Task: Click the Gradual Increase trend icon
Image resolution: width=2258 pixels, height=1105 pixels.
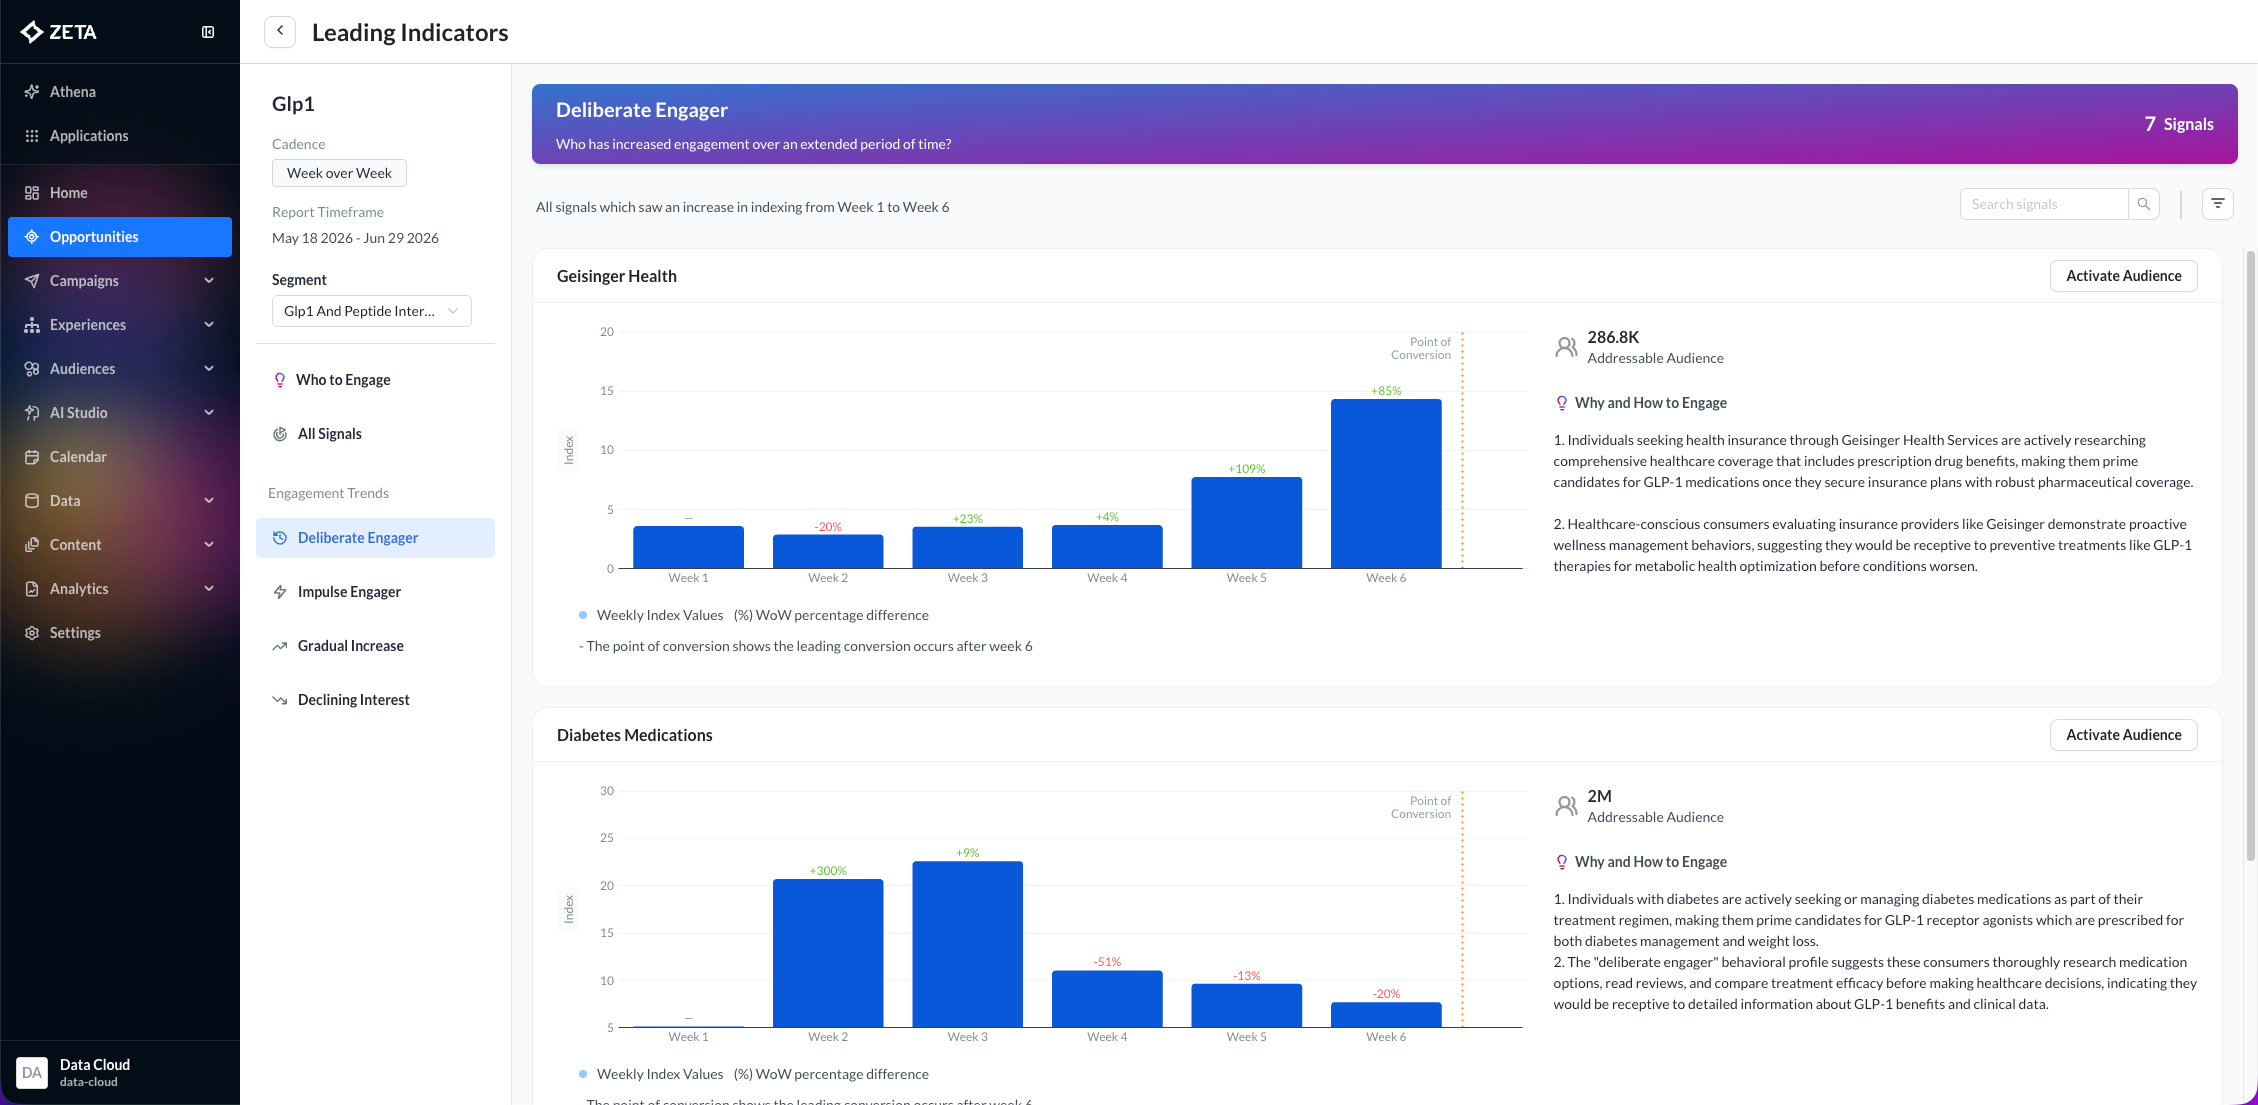Action: [280, 646]
